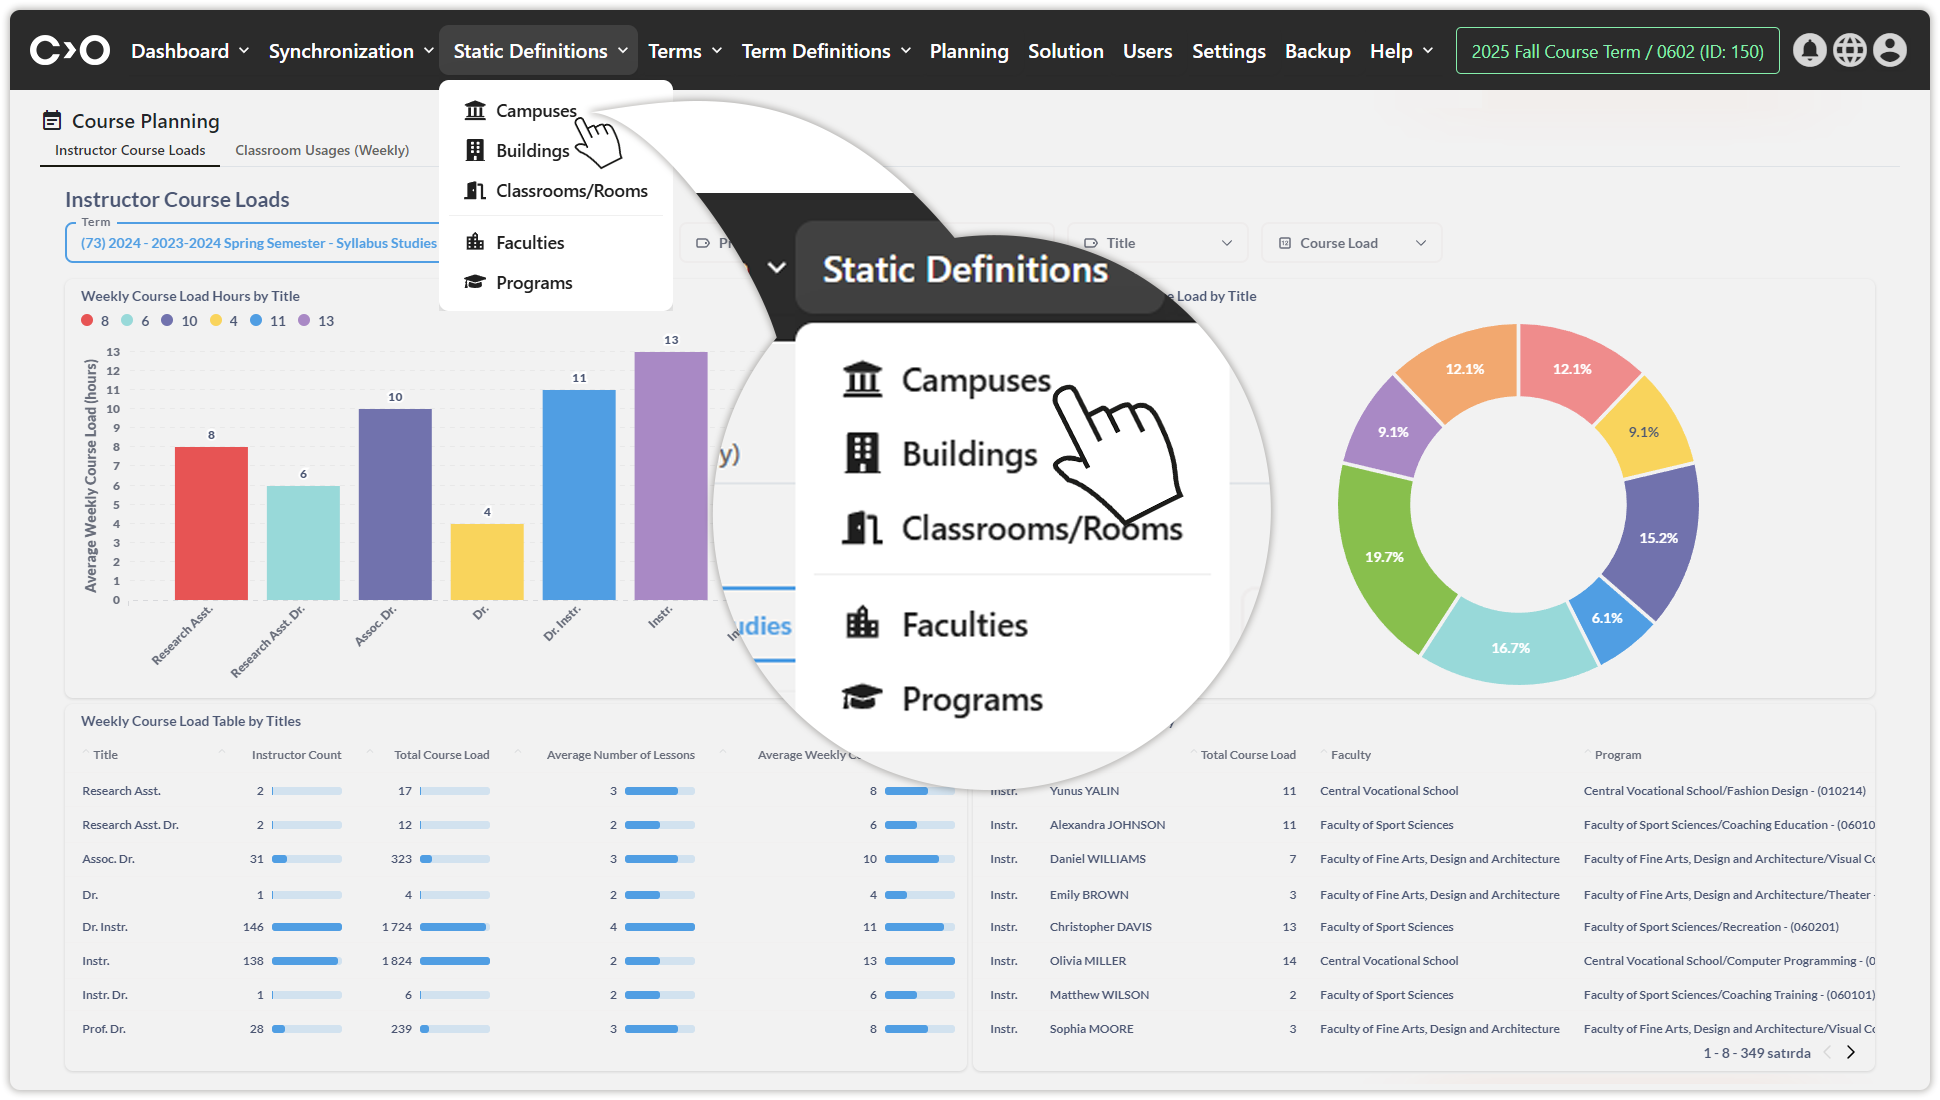This screenshot has height=1100, width=1940.
Task: Toggle the yellow 4 legend item
Action: click(x=224, y=321)
